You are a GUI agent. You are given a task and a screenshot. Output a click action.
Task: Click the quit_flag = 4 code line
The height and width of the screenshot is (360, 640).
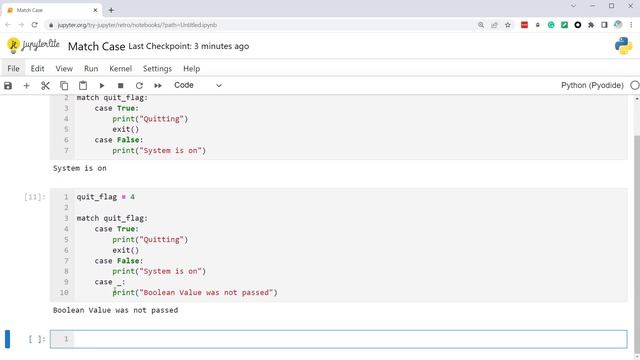tap(106, 197)
